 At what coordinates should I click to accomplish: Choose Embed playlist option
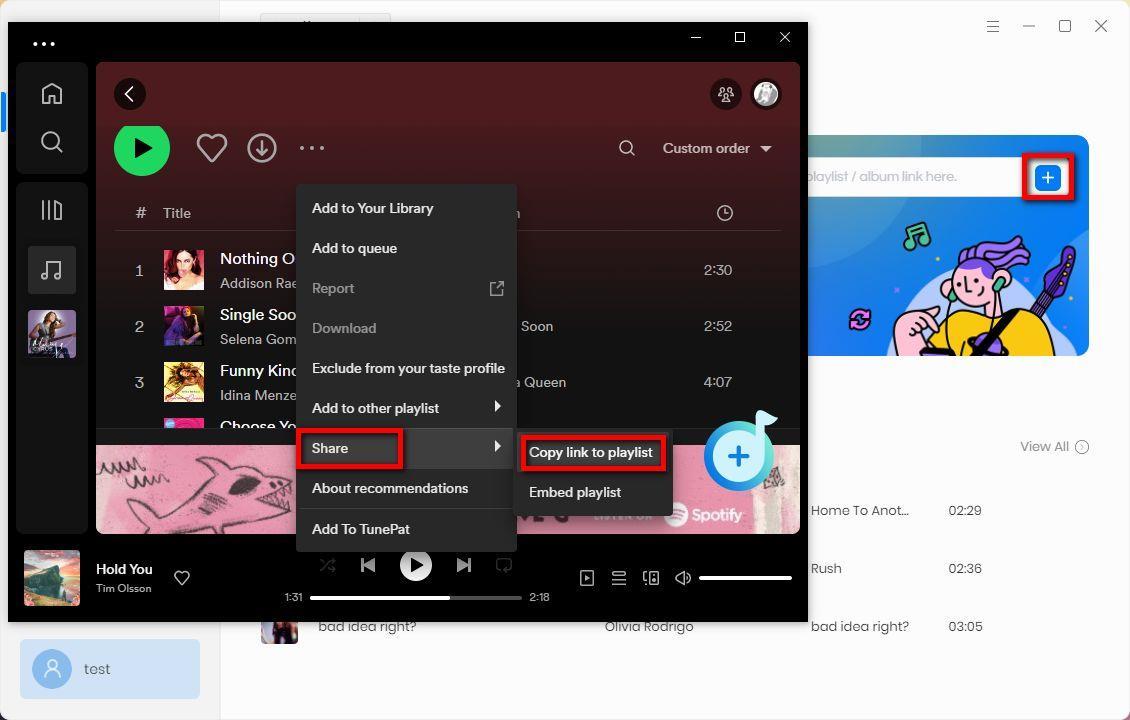point(592,492)
